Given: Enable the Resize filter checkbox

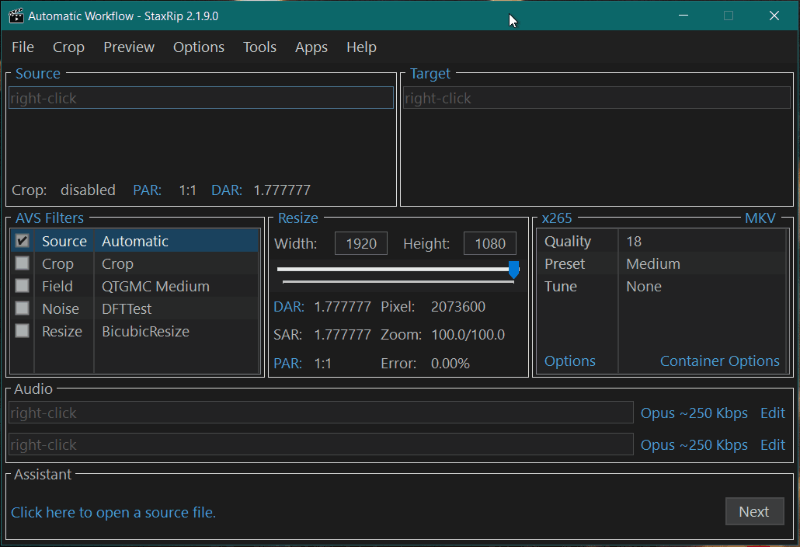Looking at the screenshot, I should click(22, 331).
